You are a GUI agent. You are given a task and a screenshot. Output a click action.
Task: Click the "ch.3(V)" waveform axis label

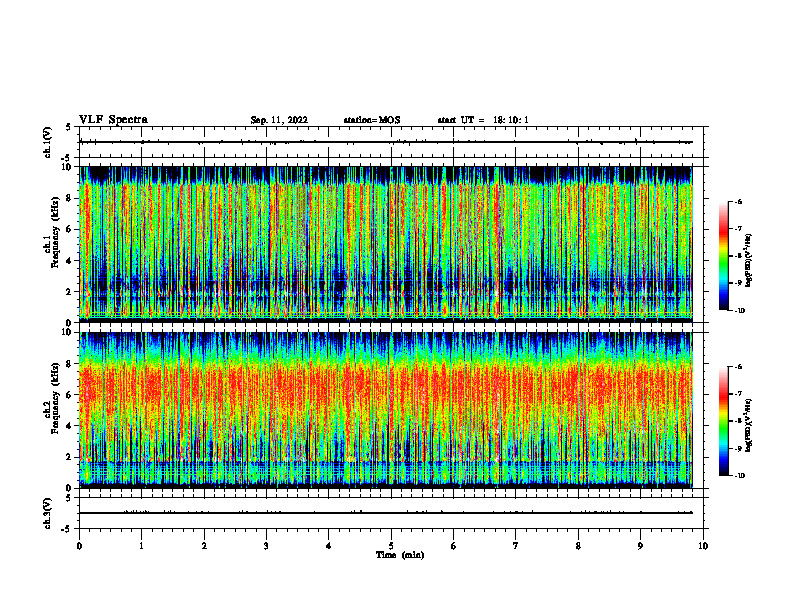(x=47, y=513)
